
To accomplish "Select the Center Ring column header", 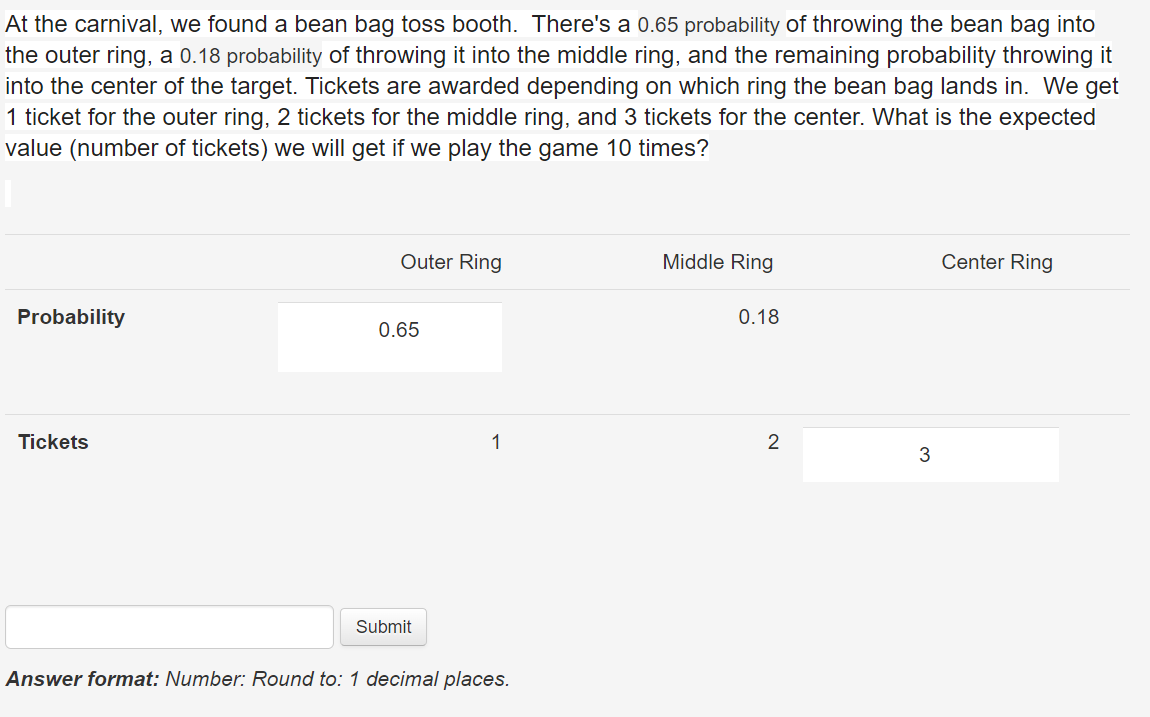I will coord(996,262).
